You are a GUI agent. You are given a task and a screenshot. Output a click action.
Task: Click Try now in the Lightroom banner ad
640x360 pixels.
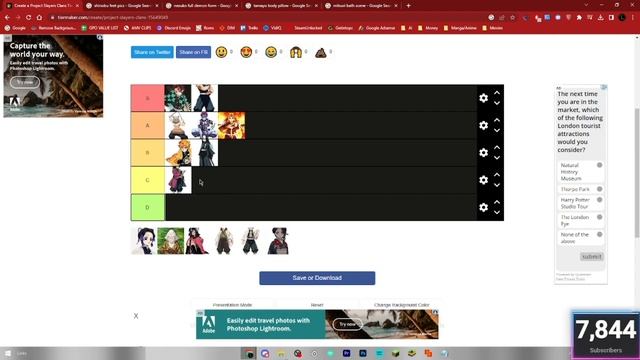pyautogui.click(x=347, y=324)
